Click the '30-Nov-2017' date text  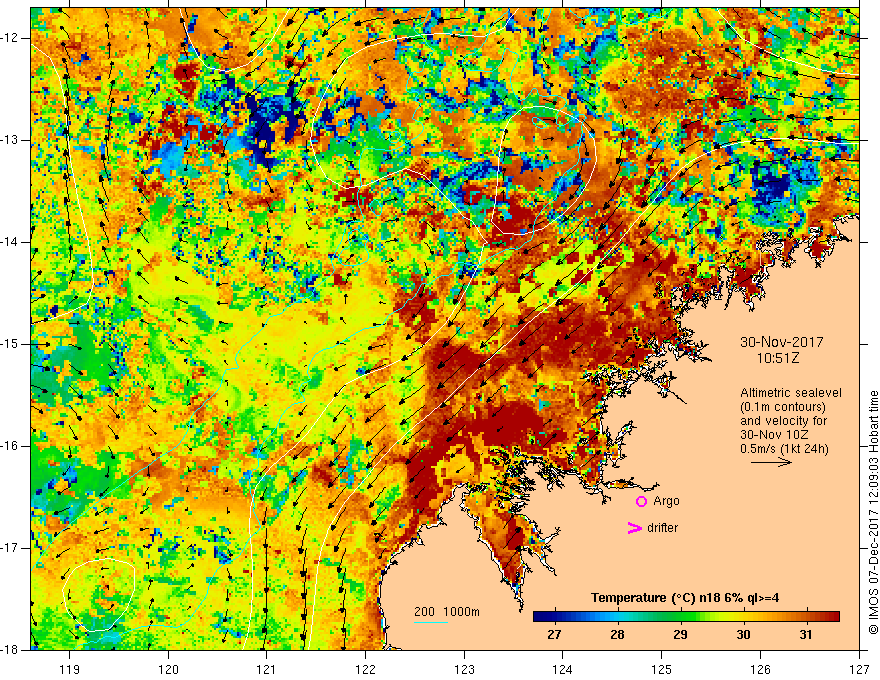782,342
